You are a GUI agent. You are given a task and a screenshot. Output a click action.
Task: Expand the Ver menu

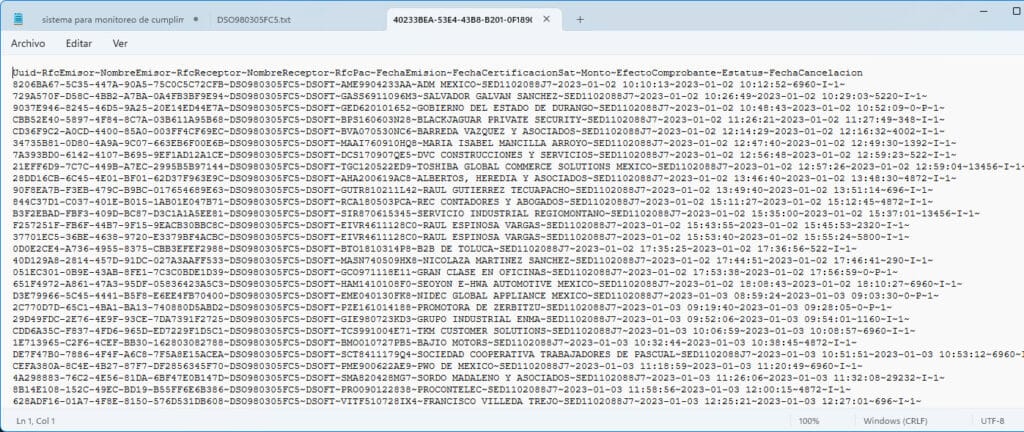pos(120,44)
